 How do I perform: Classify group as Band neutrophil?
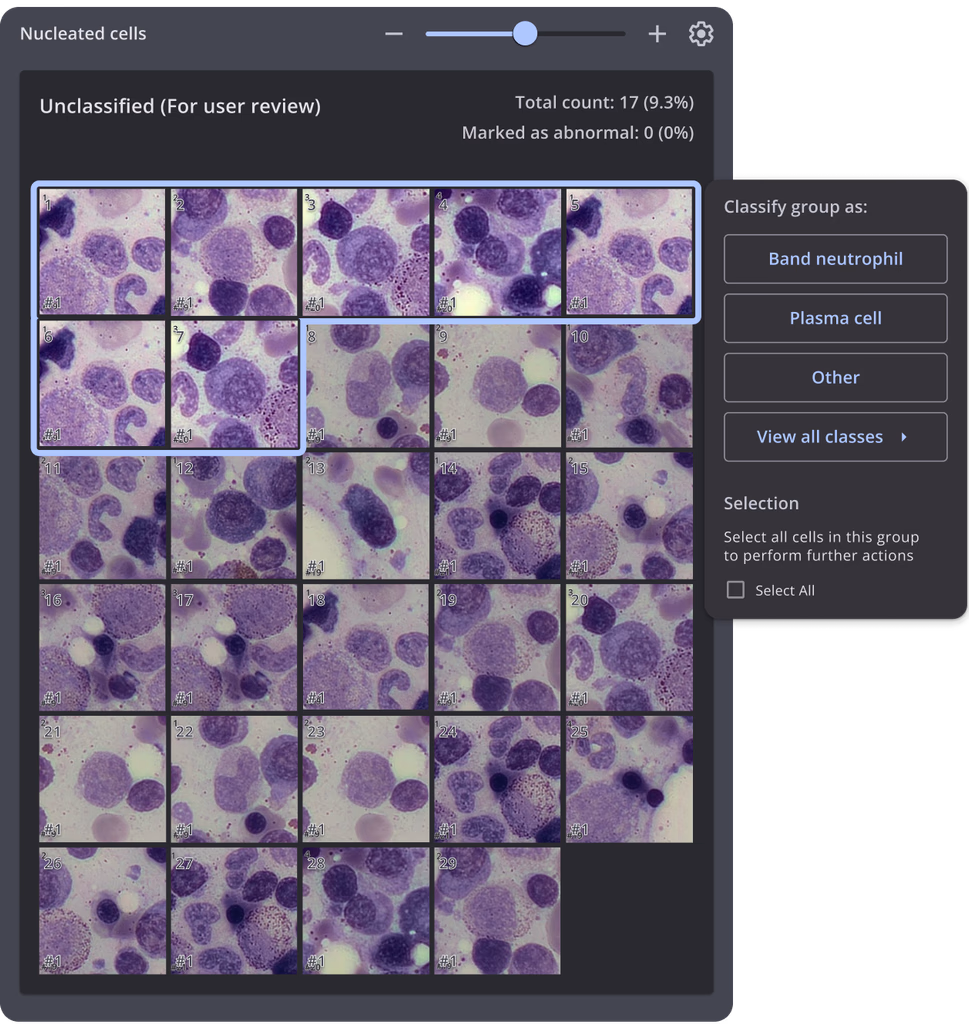click(x=835, y=259)
